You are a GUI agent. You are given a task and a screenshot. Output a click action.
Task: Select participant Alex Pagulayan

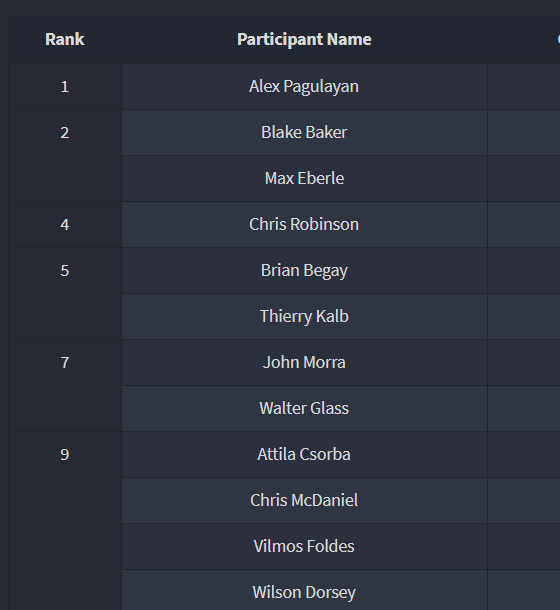[304, 86]
